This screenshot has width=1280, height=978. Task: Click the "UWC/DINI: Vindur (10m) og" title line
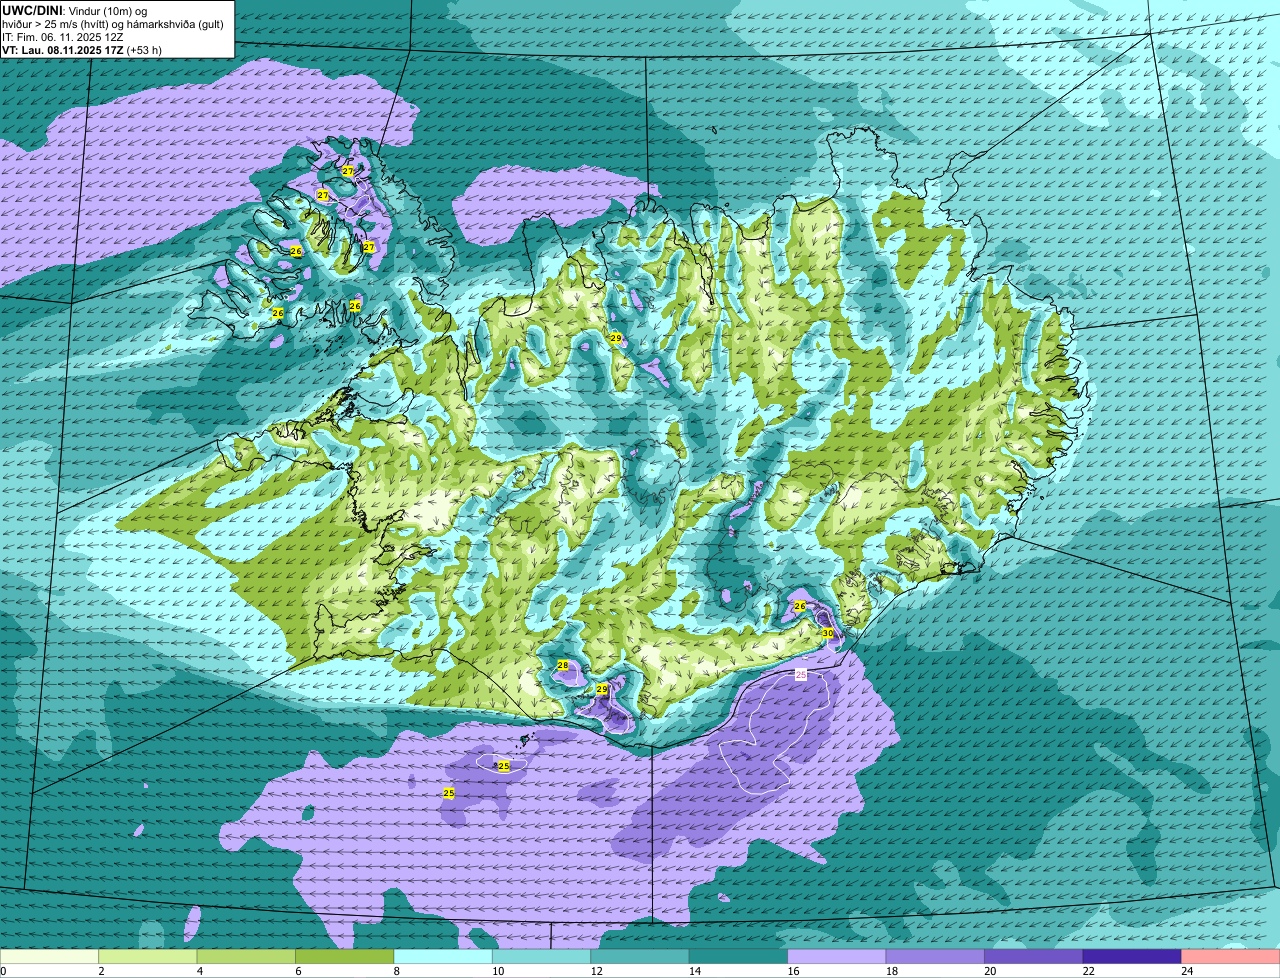click(75, 10)
